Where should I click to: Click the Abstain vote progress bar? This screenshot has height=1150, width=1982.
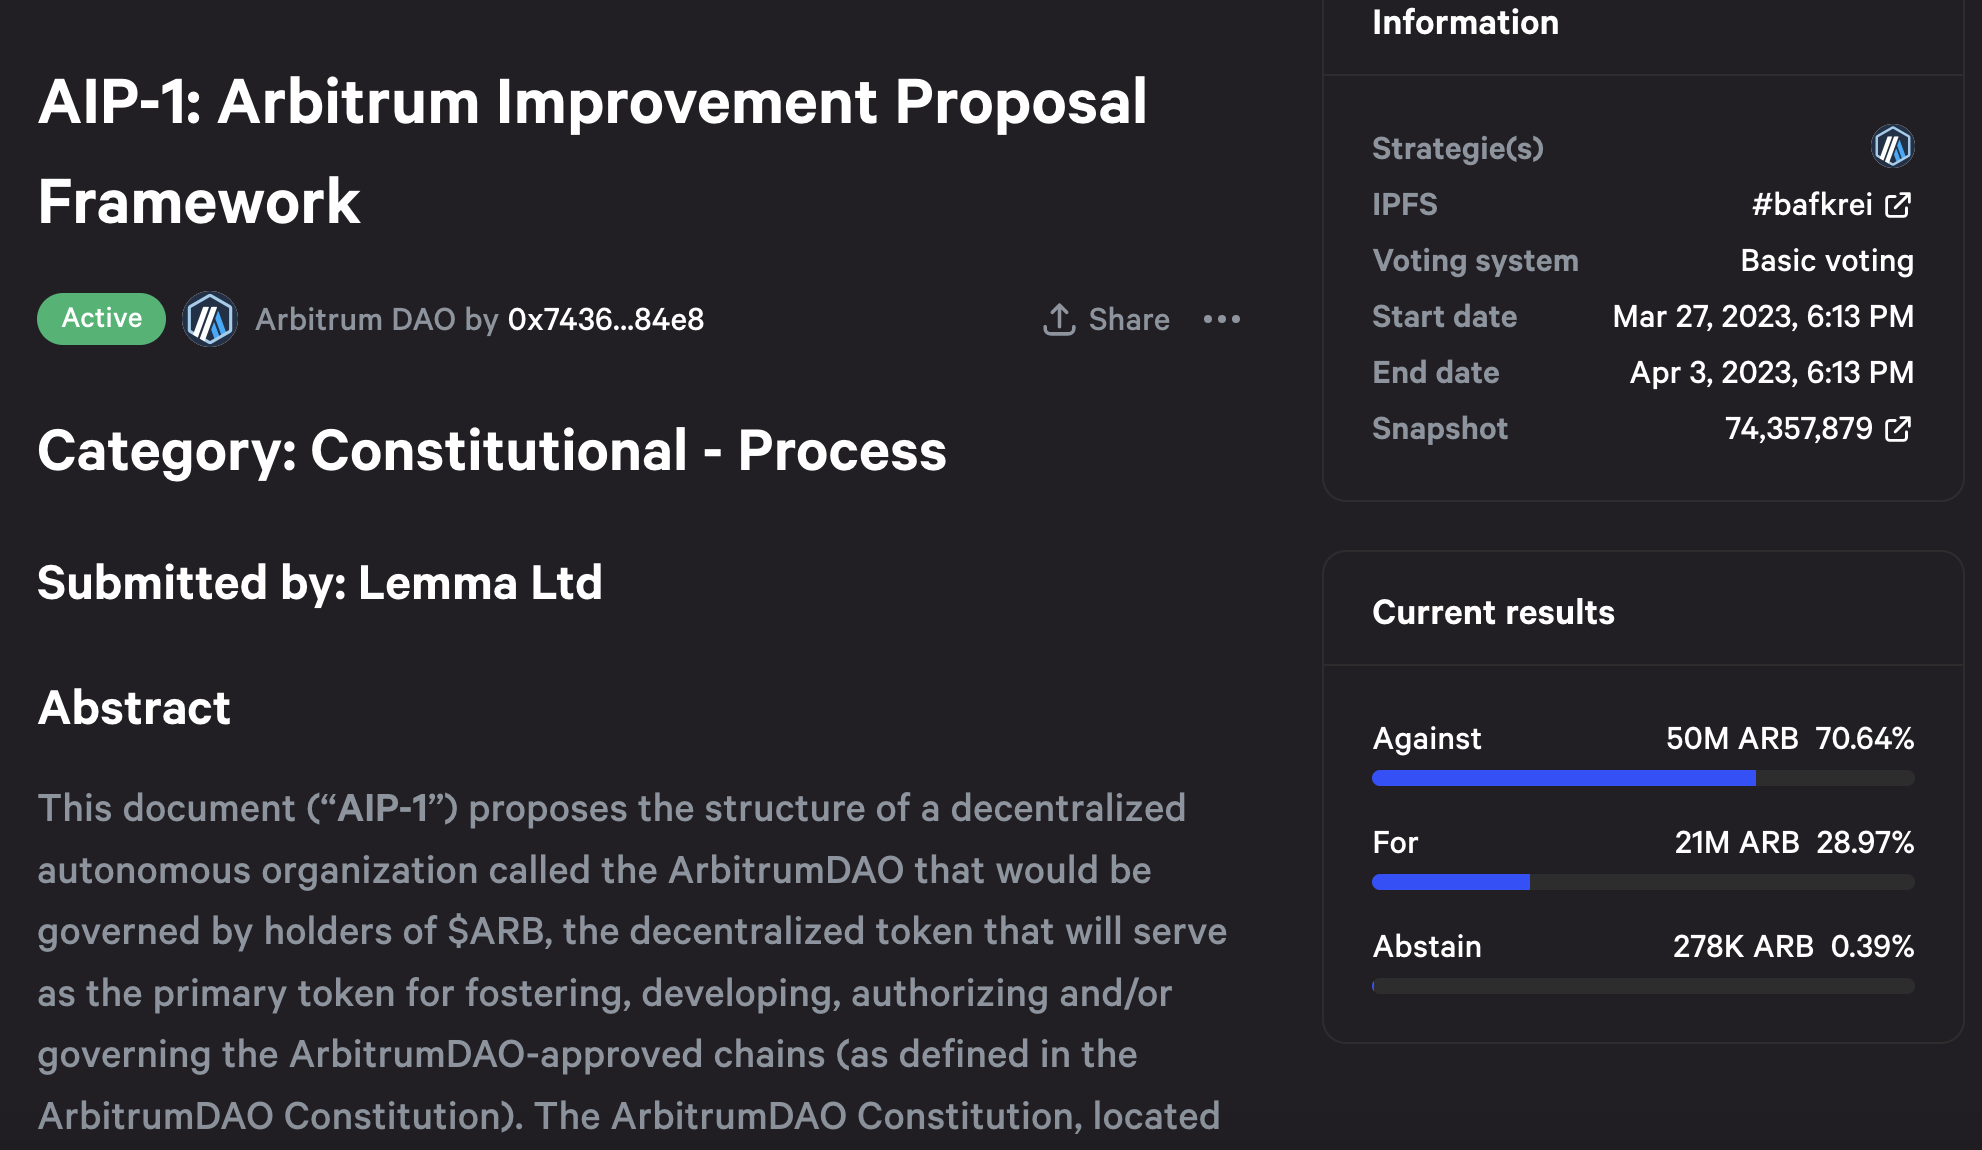coord(1643,986)
